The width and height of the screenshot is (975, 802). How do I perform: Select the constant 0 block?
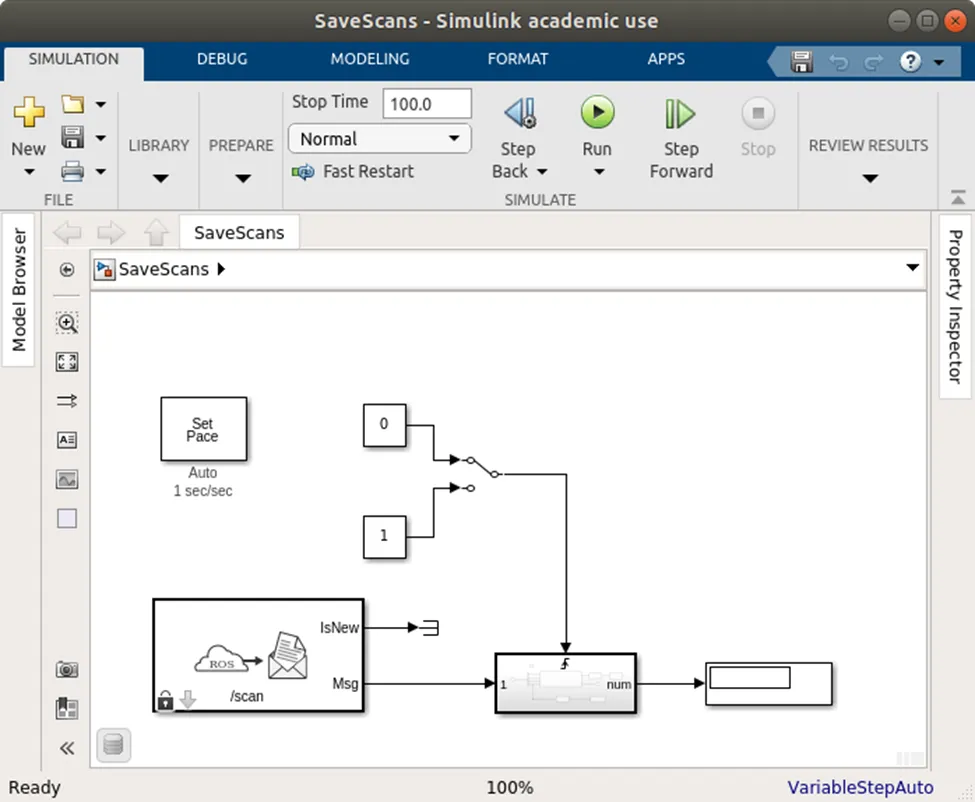pyautogui.click(x=384, y=425)
